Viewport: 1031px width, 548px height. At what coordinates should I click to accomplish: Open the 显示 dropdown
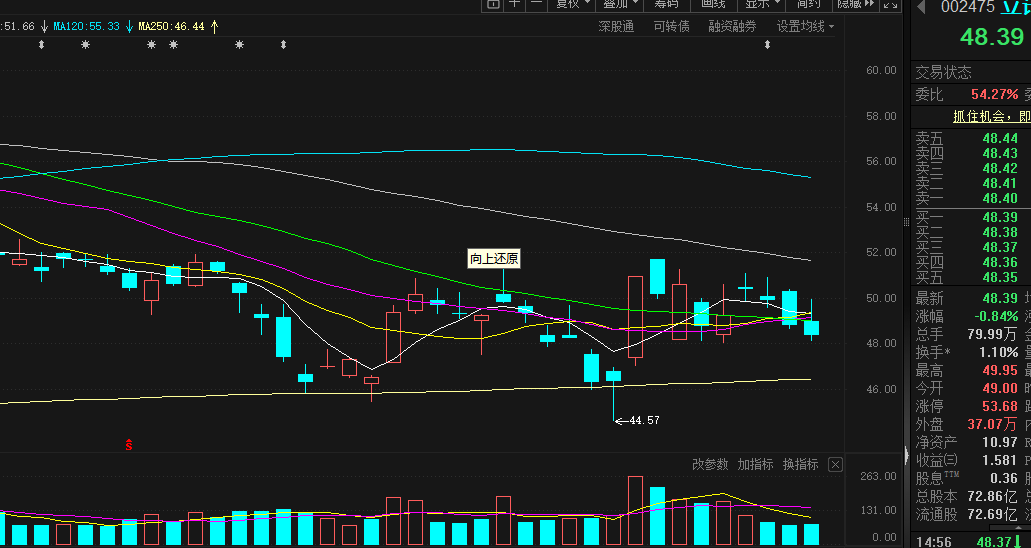(763, 4)
